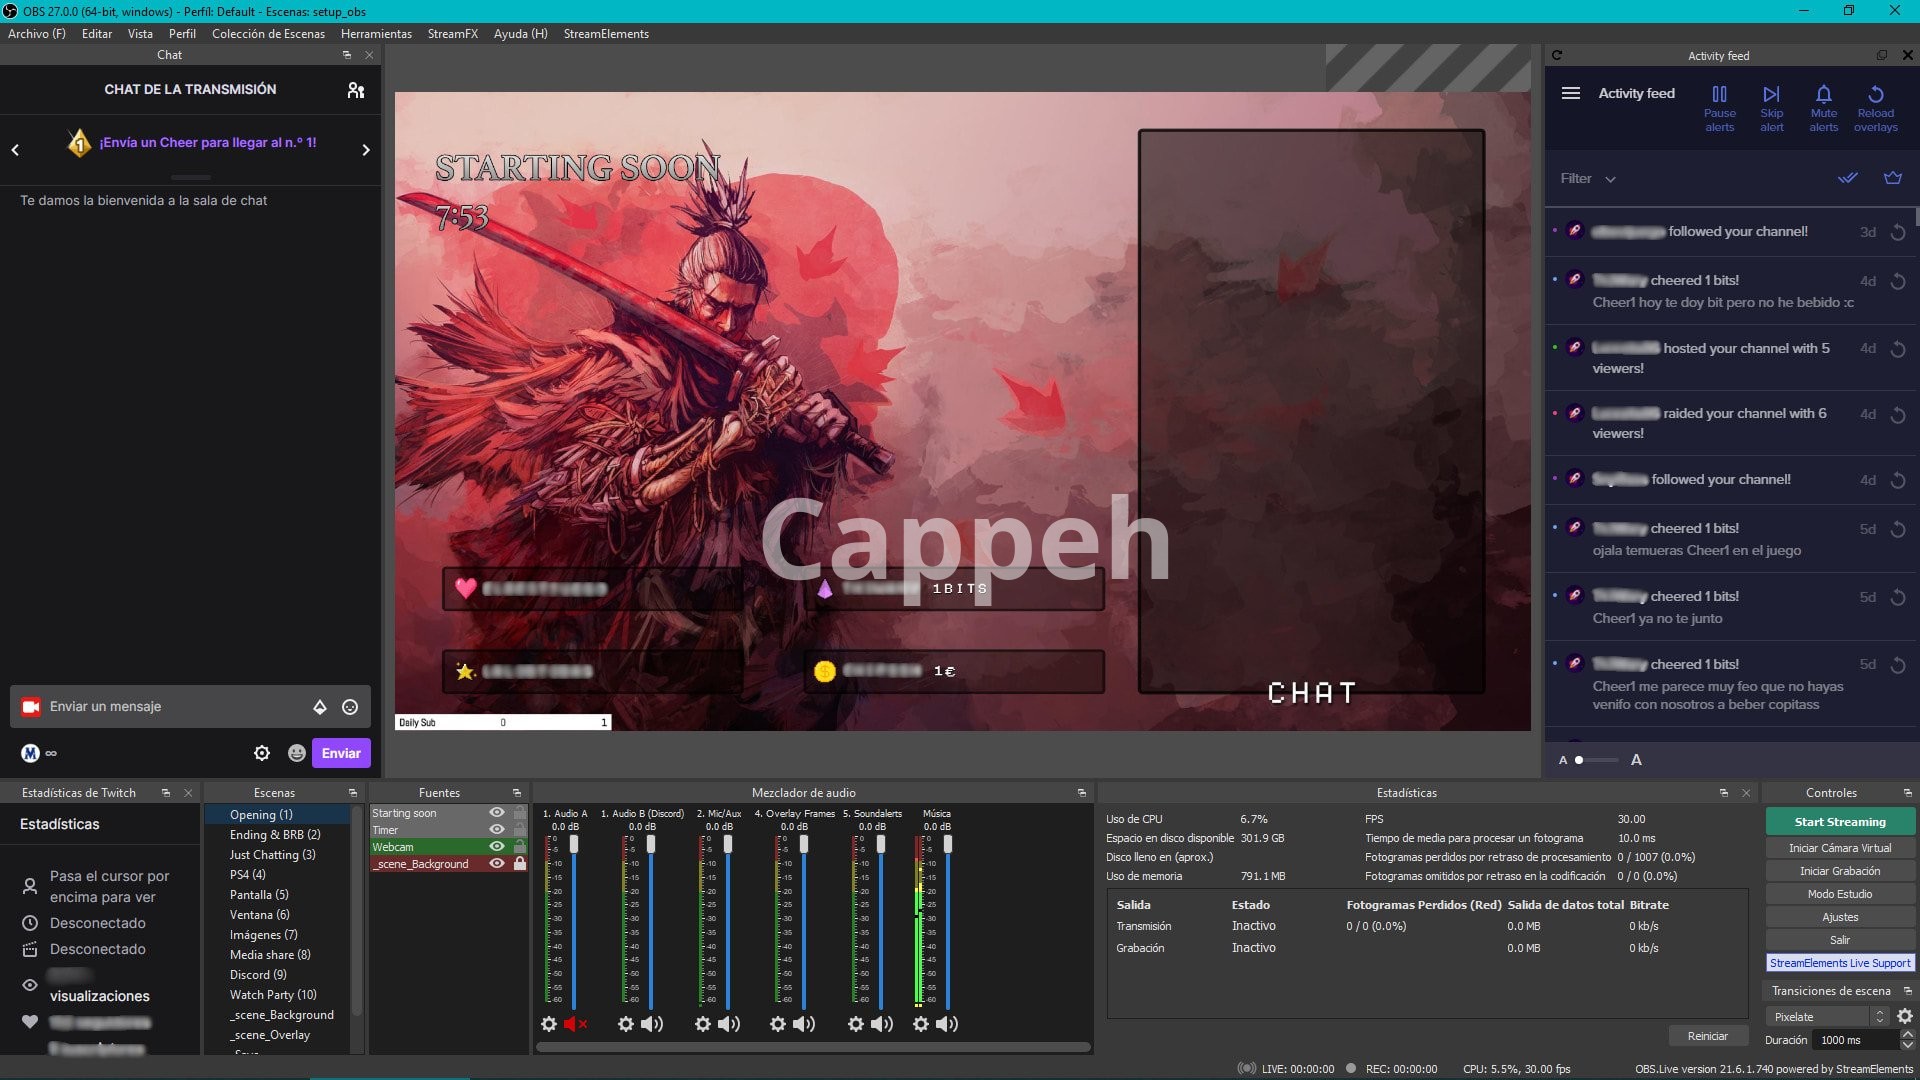Mute alerts with the bell icon
This screenshot has height=1080, width=1920.
[x=1823, y=95]
